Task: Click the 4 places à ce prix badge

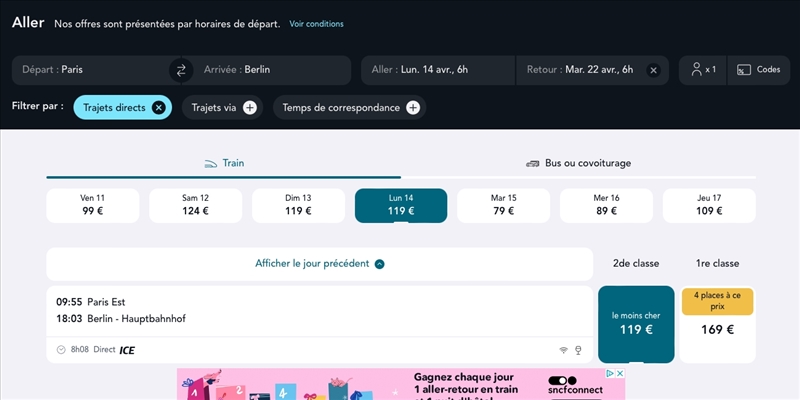Action: (717, 302)
